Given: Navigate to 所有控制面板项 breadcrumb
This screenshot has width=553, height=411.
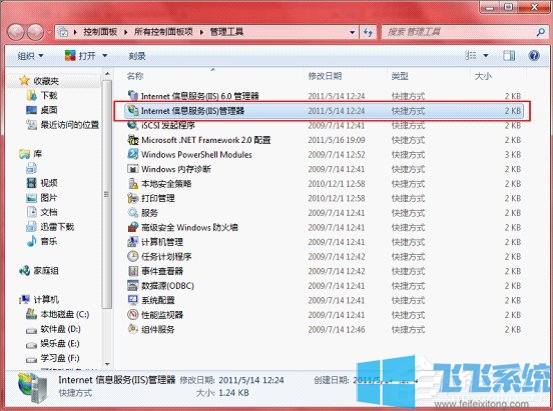Looking at the screenshot, I should coord(163,32).
